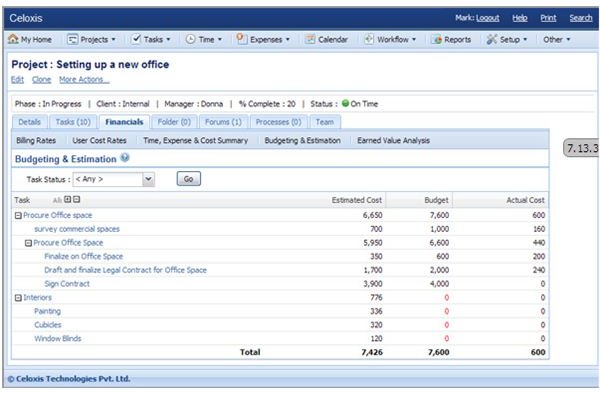Image resolution: width=600 pixels, height=393 pixels.
Task: Click the Go button
Action: (189, 179)
